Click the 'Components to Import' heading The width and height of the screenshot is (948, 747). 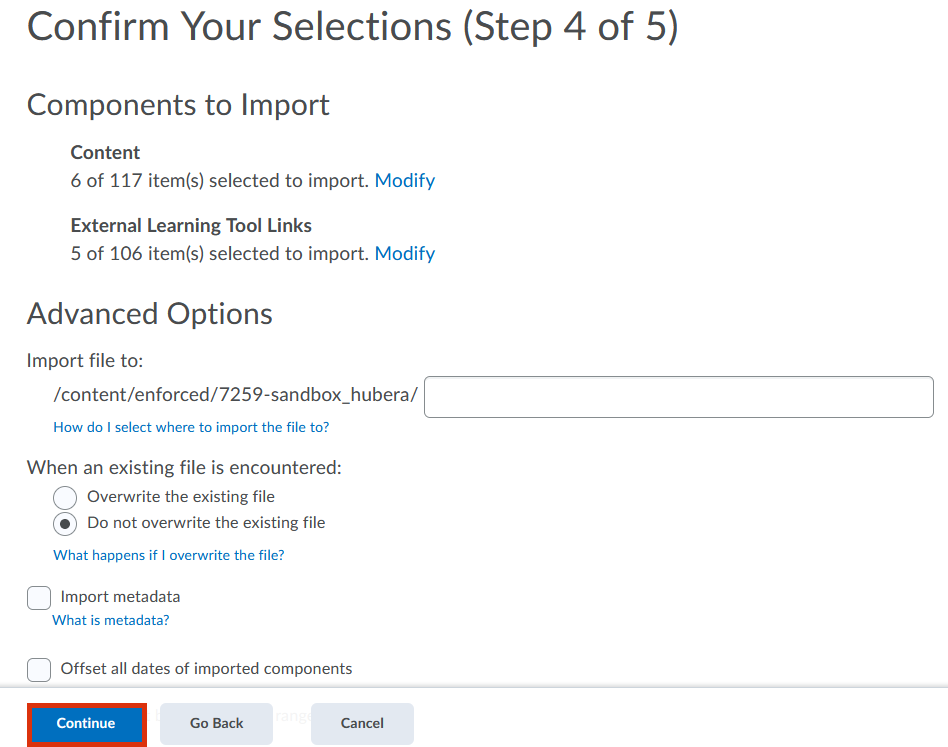(x=178, y=105)
